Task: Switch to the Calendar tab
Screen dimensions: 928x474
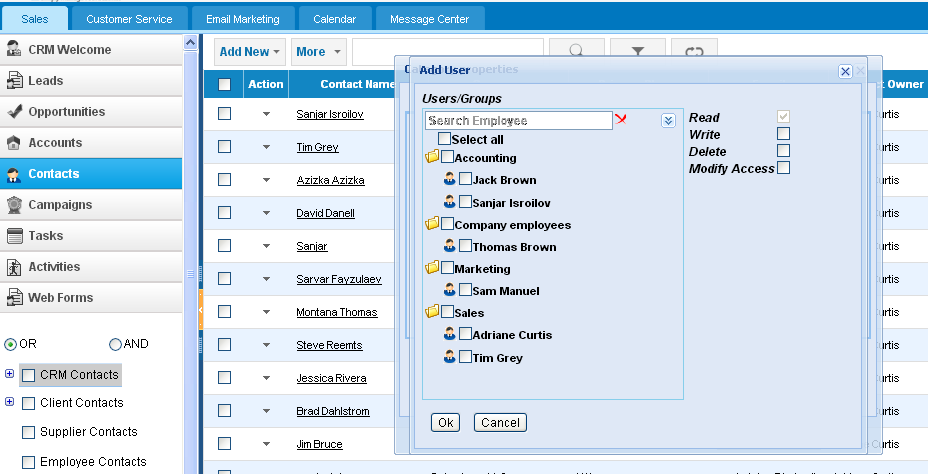Action: click(x=335, y=19)
